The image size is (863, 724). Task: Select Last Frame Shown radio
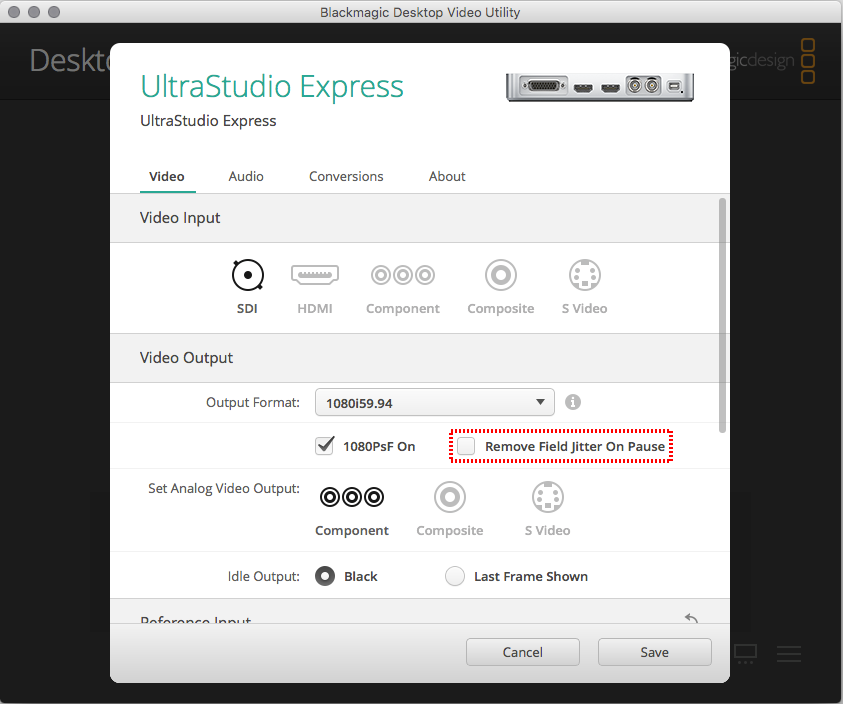click(455, 576)
